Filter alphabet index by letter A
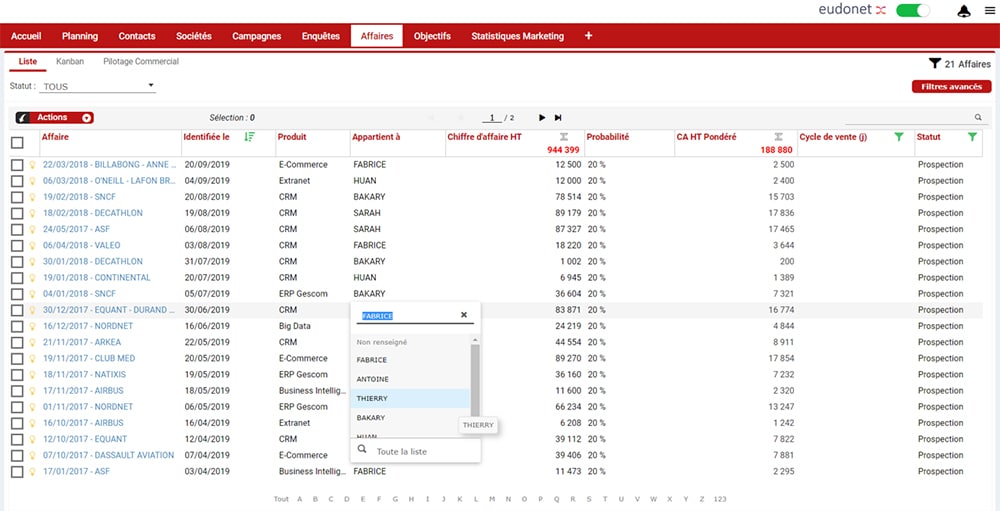Screen dimensions: 1000x511 click(x=300, y=499)
